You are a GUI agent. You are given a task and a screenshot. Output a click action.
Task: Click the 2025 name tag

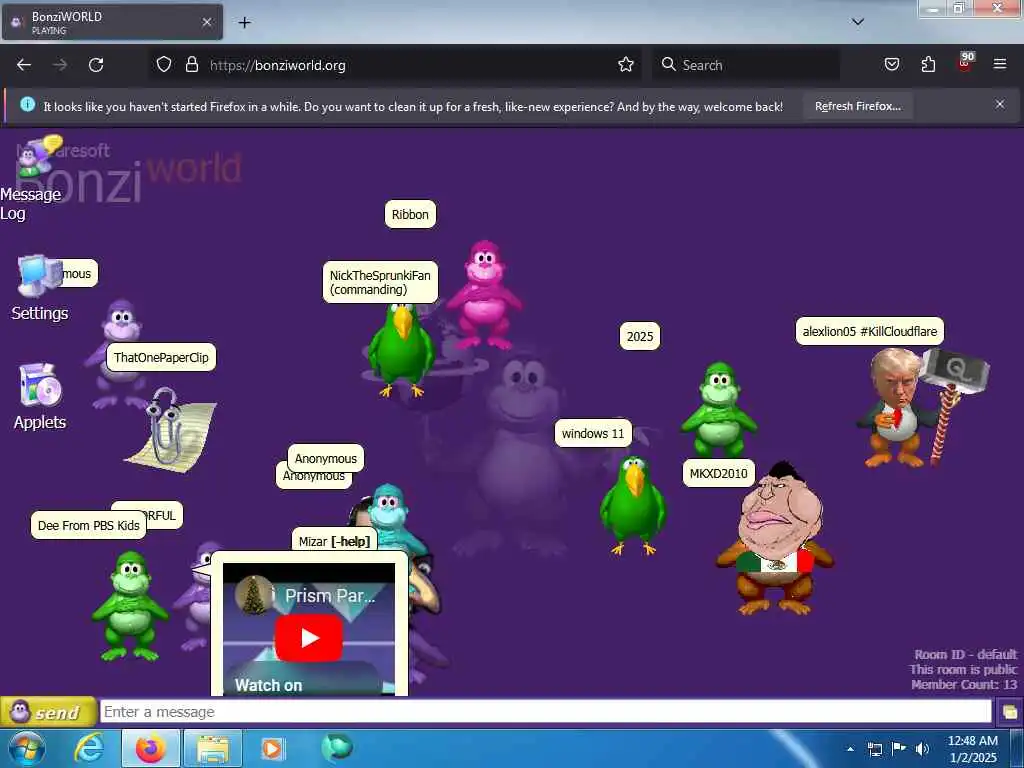[639, 336]
